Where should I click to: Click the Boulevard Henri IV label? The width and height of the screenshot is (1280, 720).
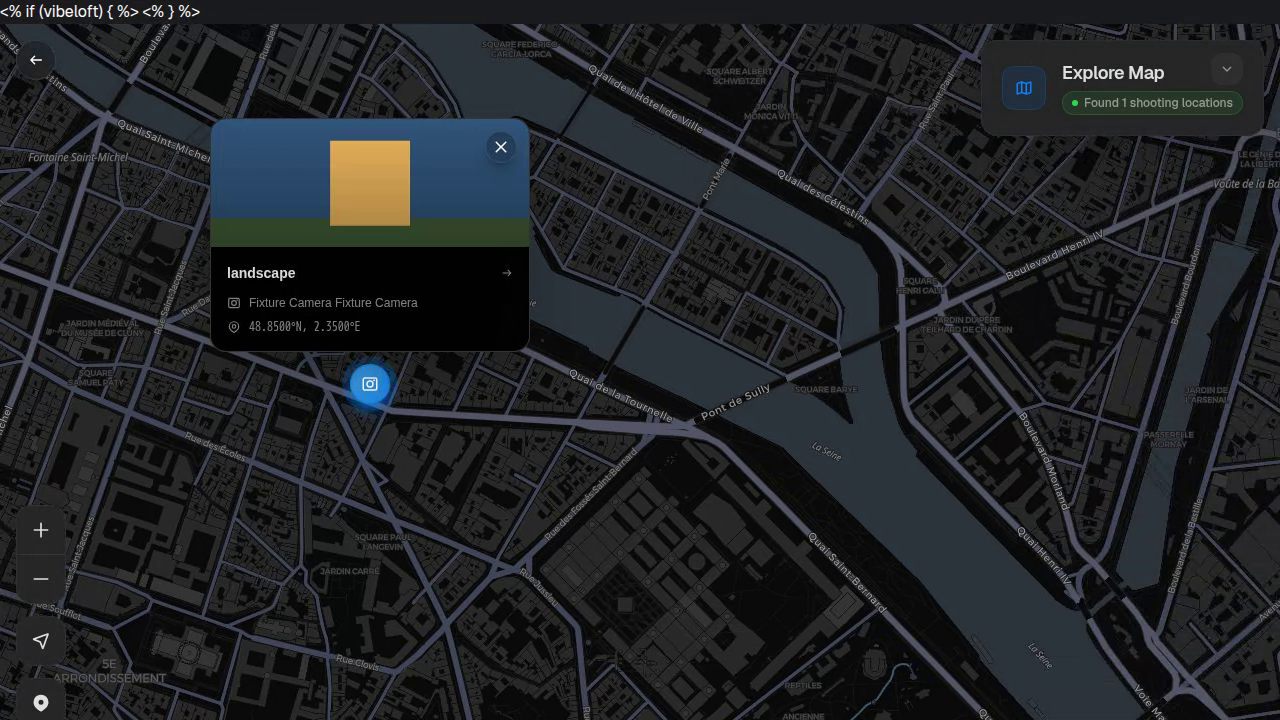(1055, 254)
